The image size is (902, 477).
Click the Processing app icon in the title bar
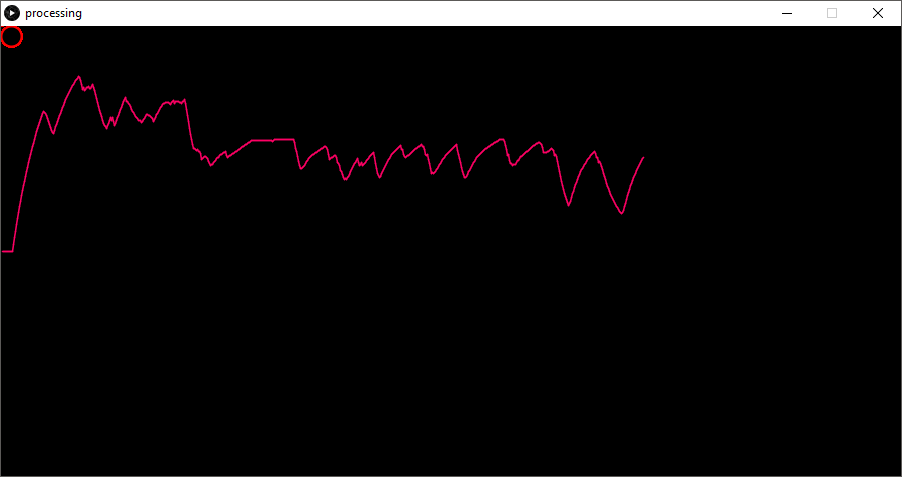coord(12,13)
